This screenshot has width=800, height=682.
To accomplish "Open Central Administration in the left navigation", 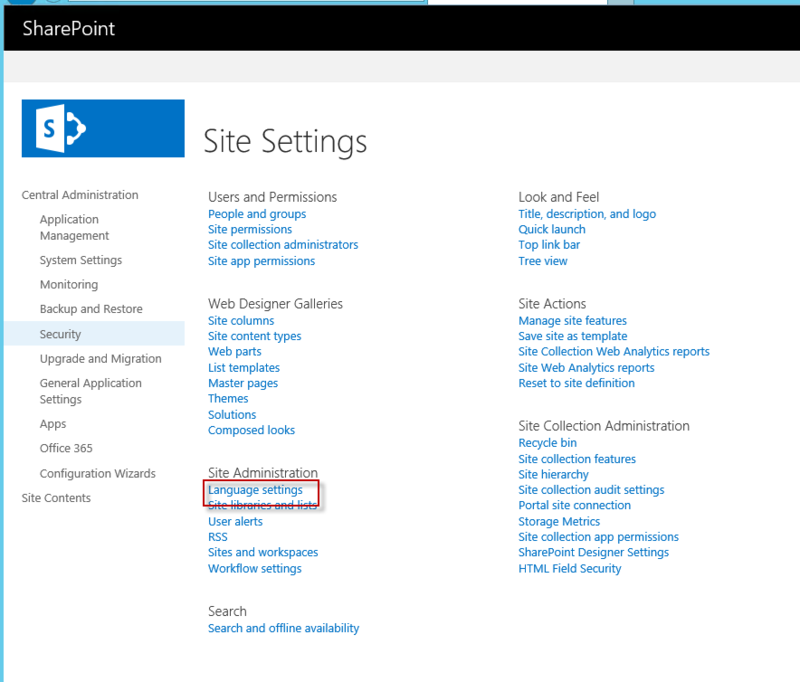I will click(x=80, y=195).
